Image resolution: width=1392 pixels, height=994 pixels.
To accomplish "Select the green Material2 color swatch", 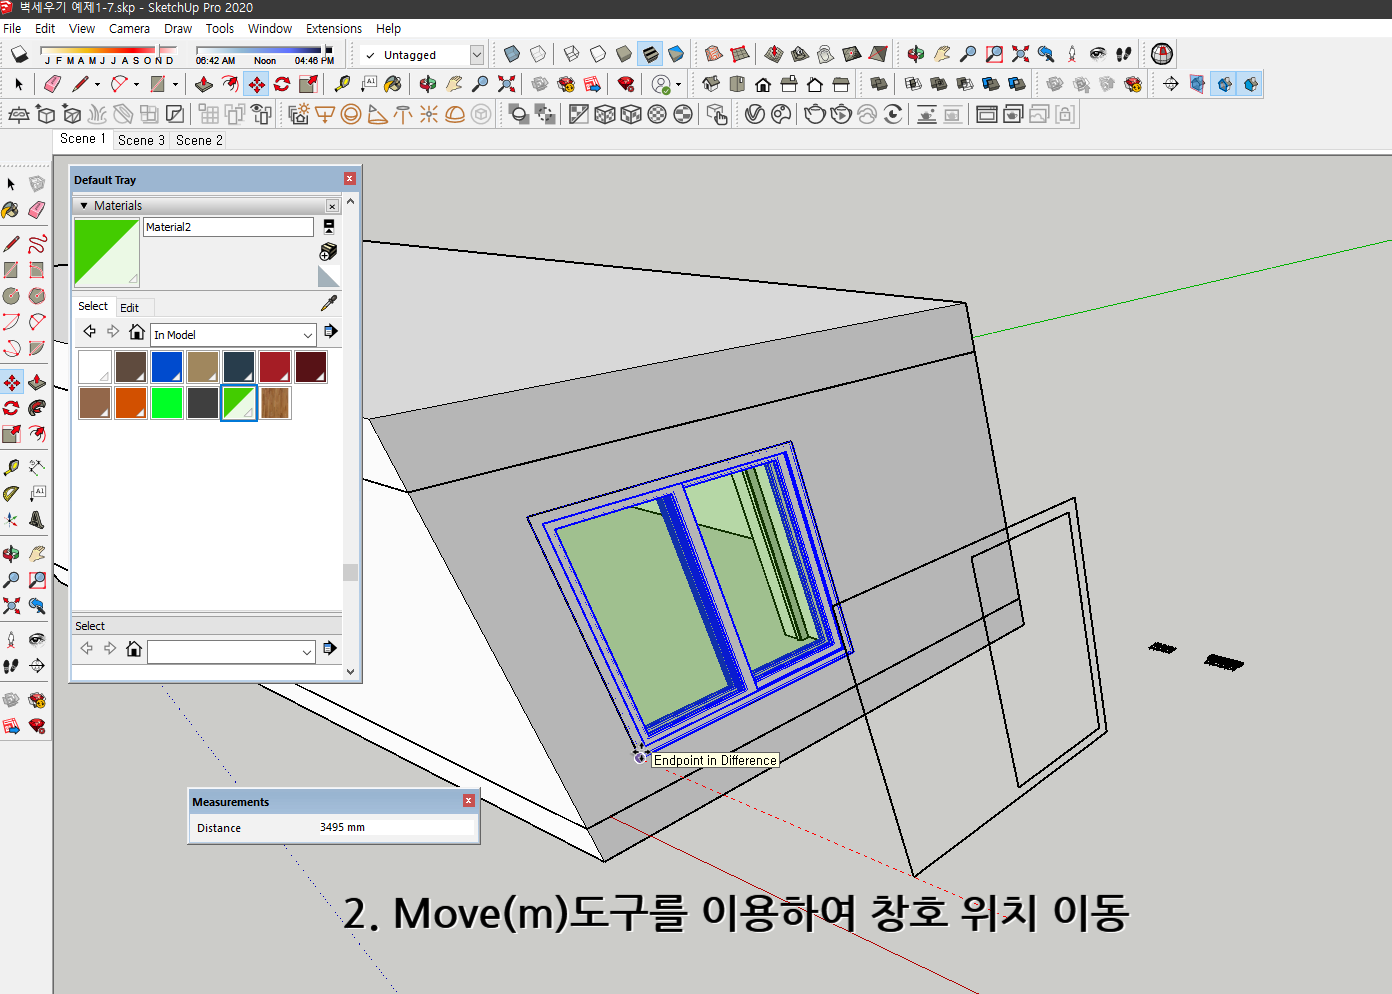I will tap(239, 403).
